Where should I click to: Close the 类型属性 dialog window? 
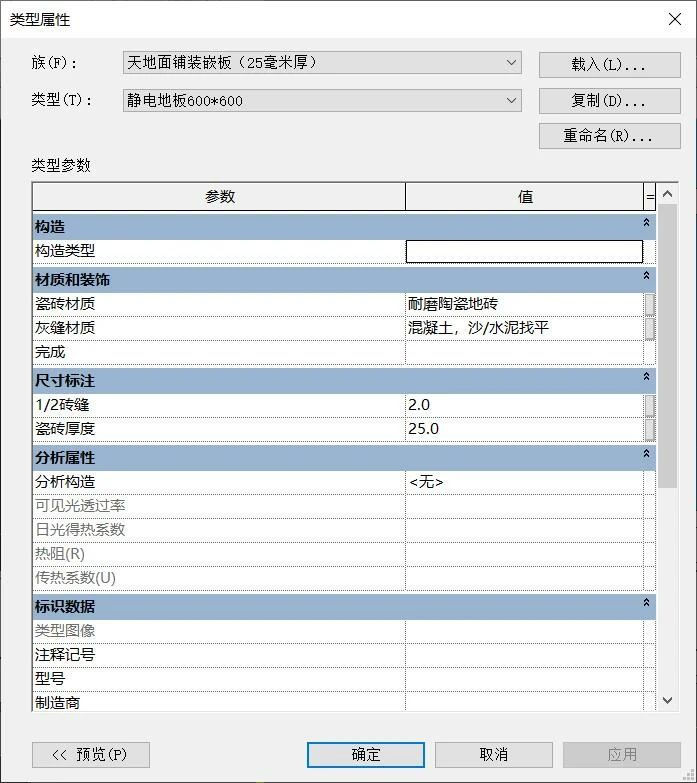(674, 19)
